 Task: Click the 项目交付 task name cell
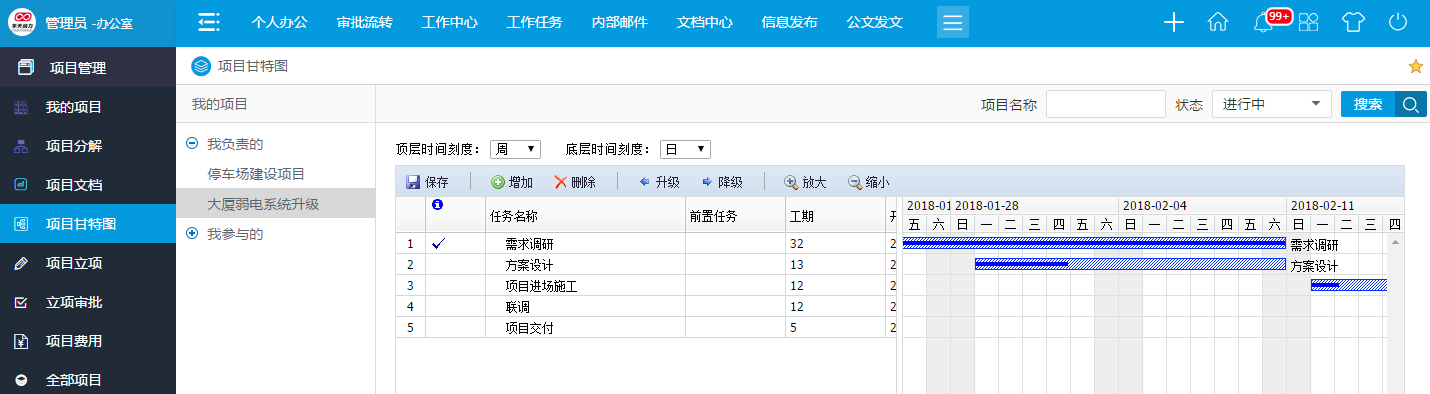pos(585,327)
